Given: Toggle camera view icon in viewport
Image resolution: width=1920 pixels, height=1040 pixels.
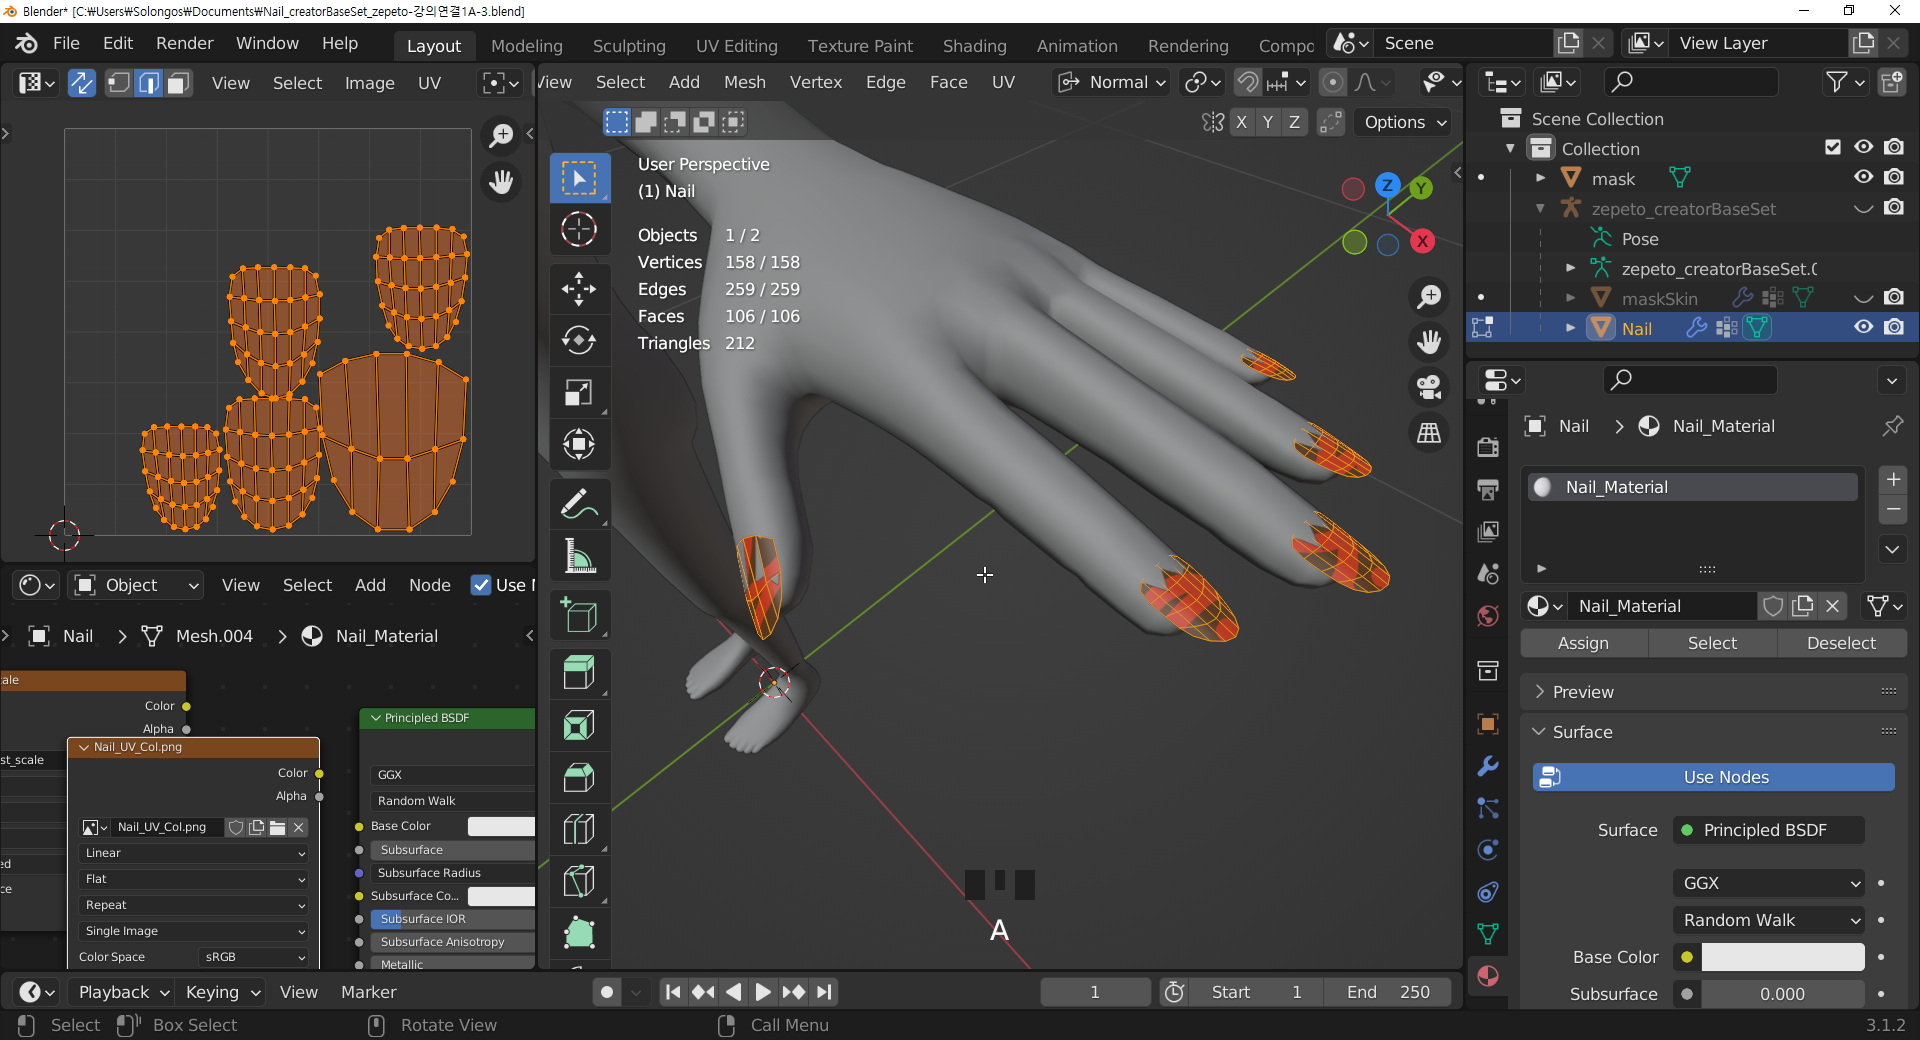Looking at the screenshot, I should (x=1429, y=387).
